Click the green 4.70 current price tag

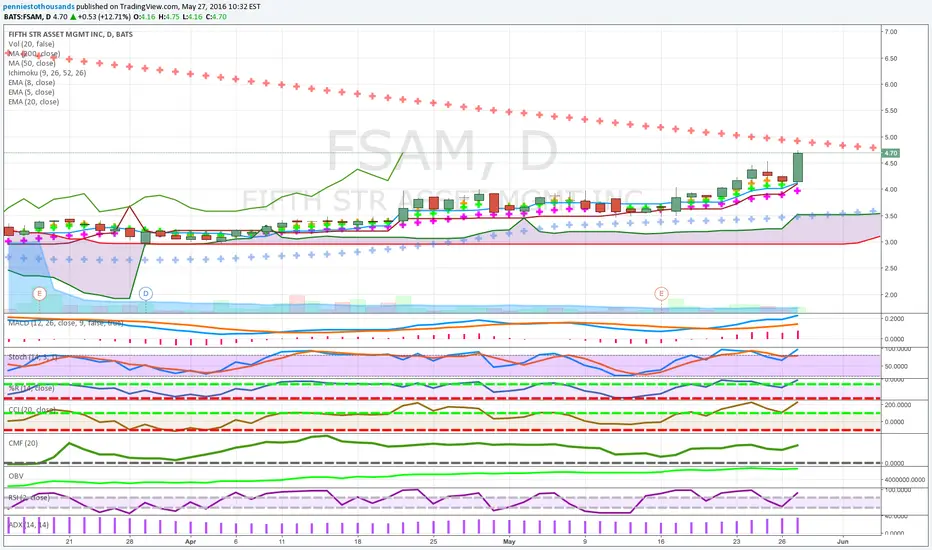coord(890,153)
